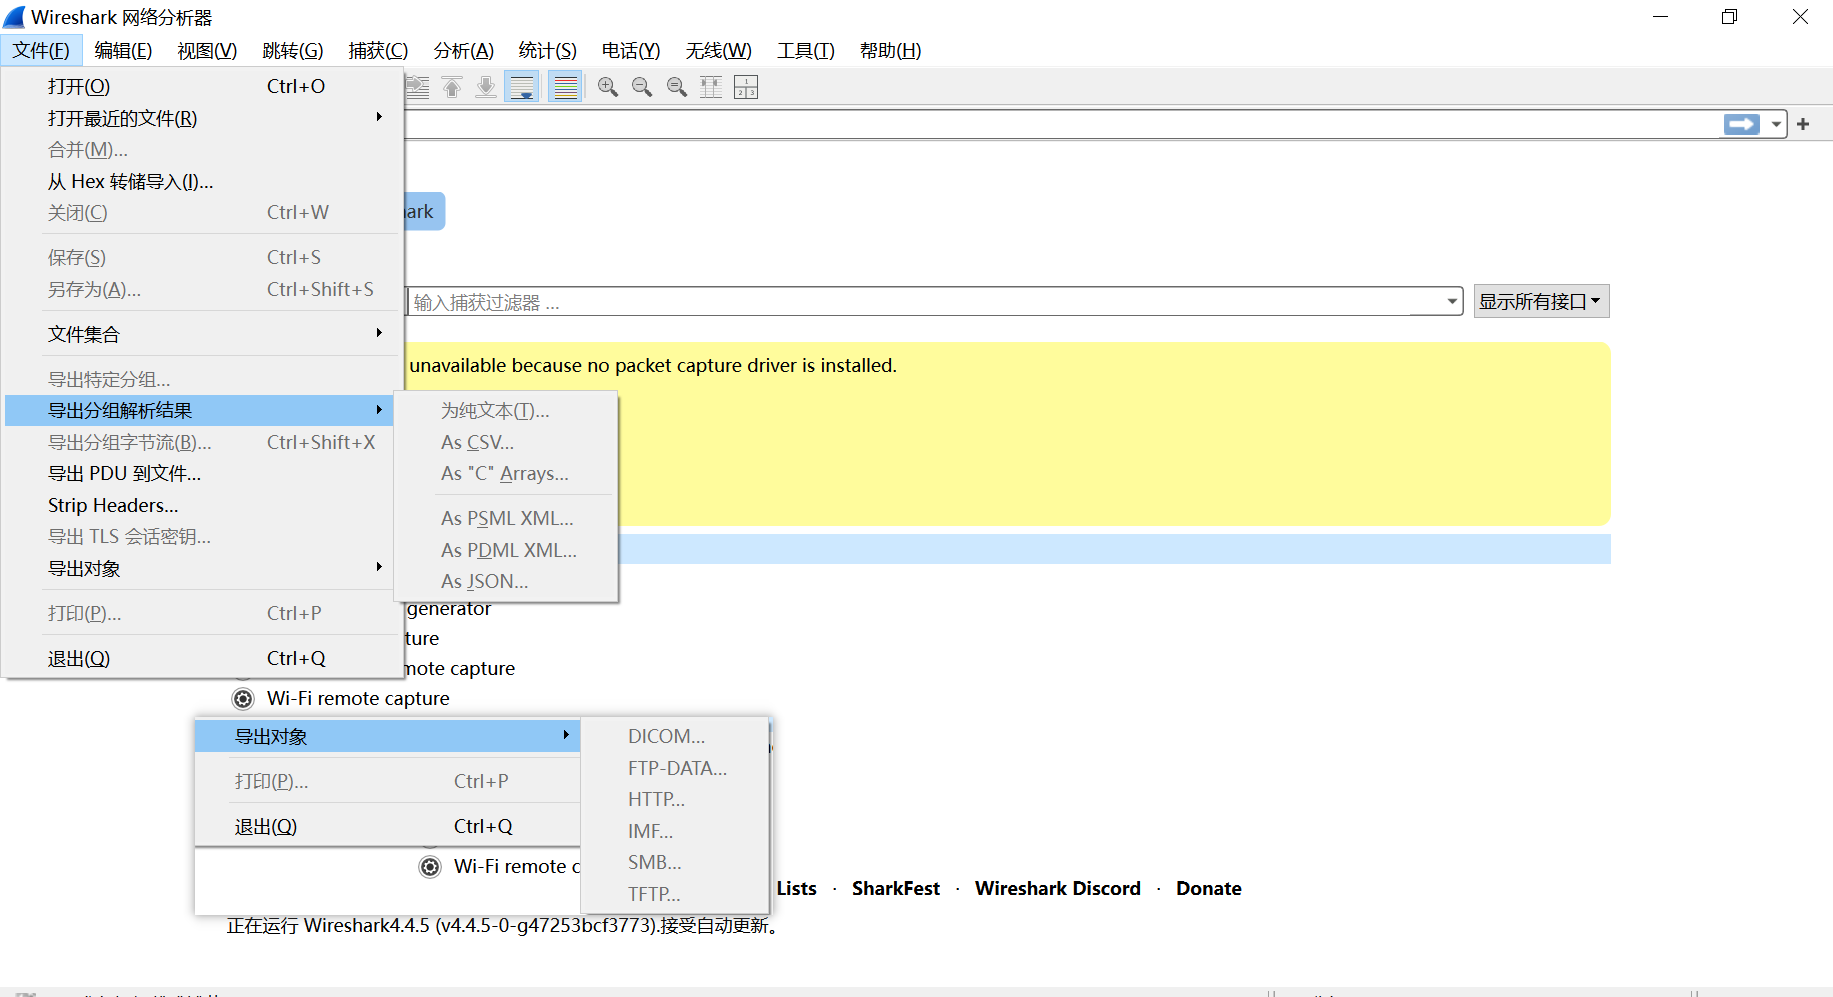
Task: Open the Donate link
Action: (1209, 888)
